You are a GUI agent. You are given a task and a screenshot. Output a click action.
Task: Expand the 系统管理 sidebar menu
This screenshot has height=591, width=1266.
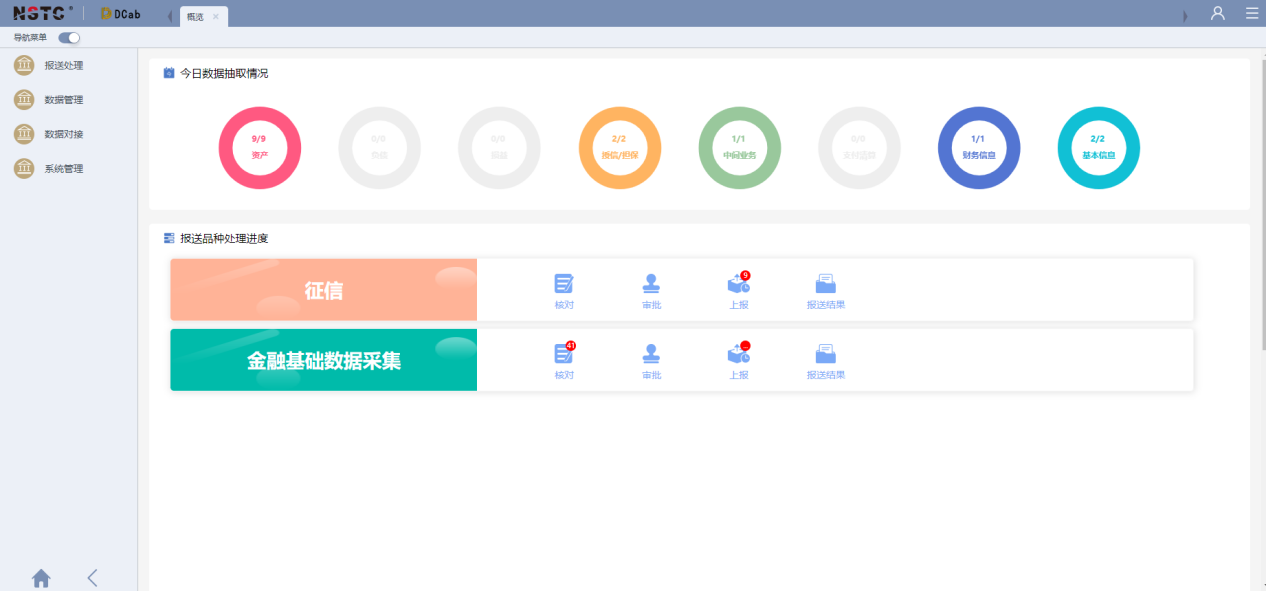pos(63,169)
